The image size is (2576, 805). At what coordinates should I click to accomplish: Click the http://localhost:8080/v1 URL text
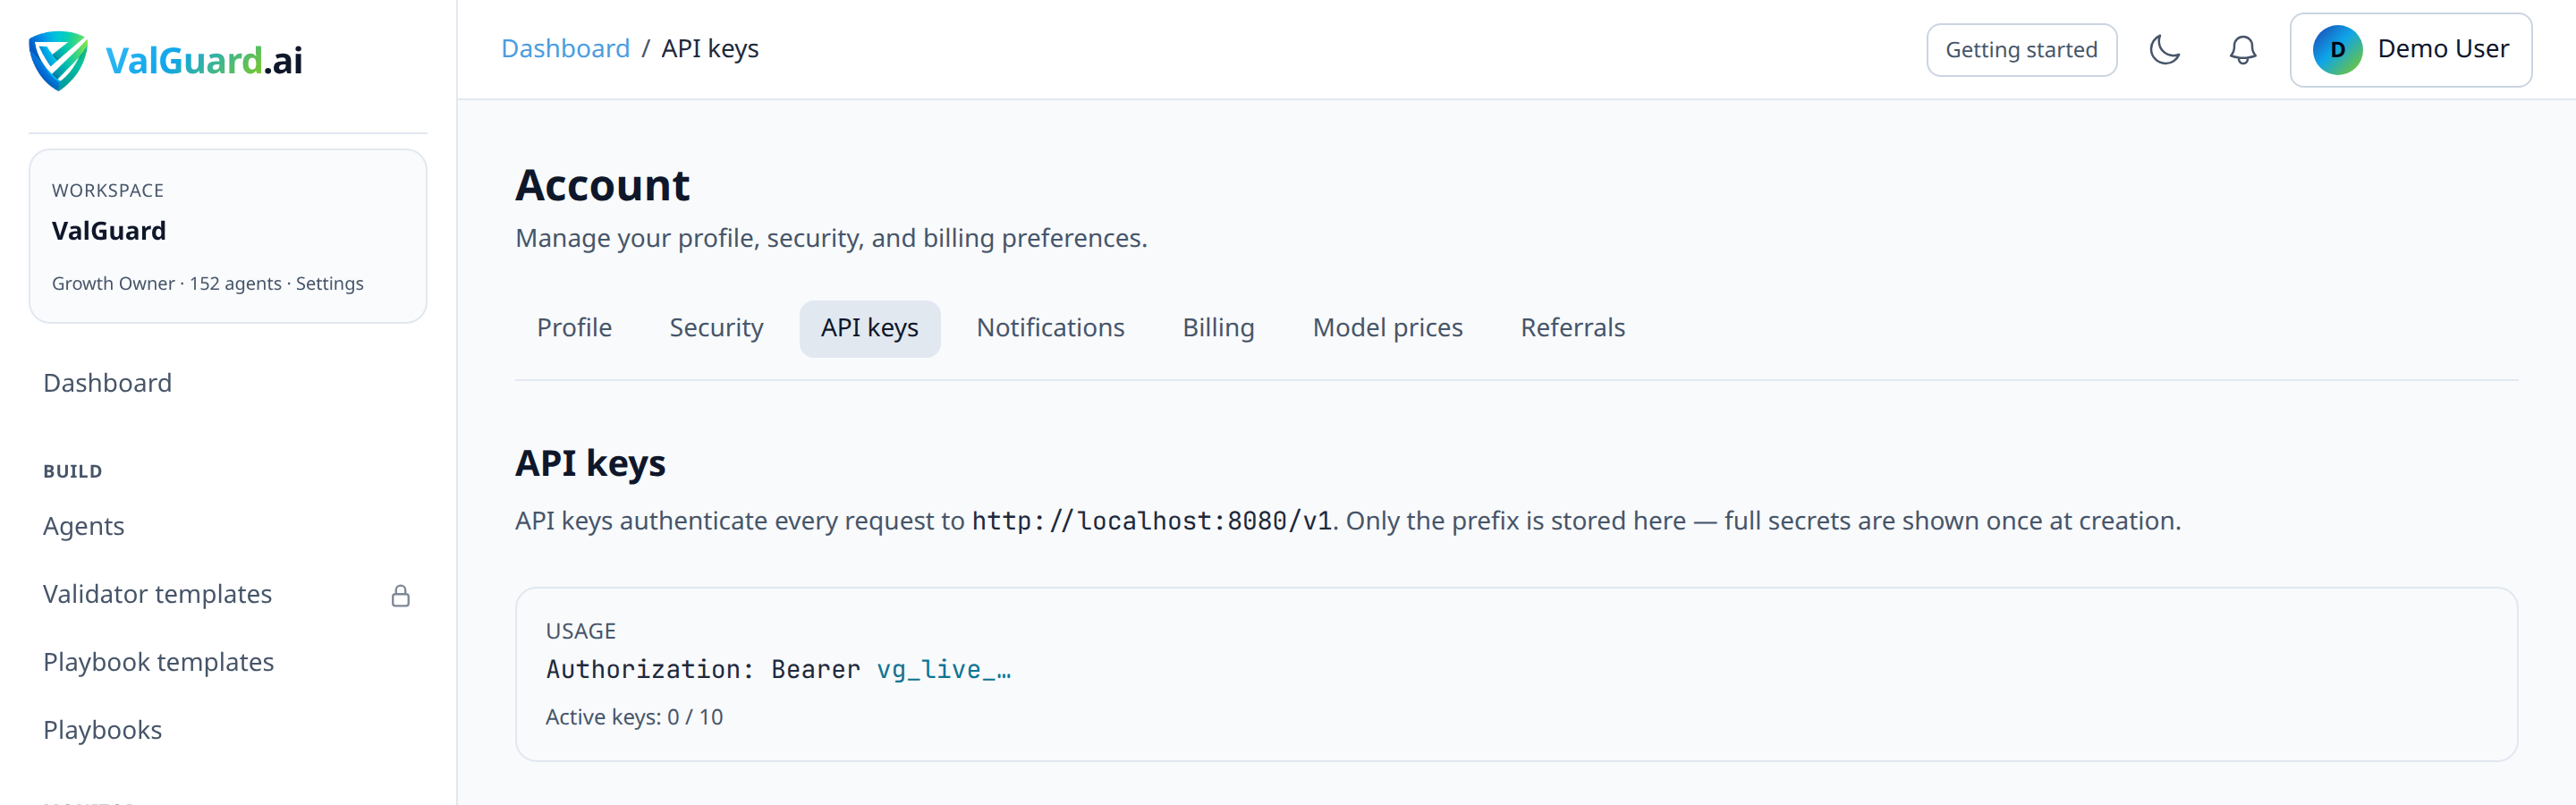coord(1151,521)
